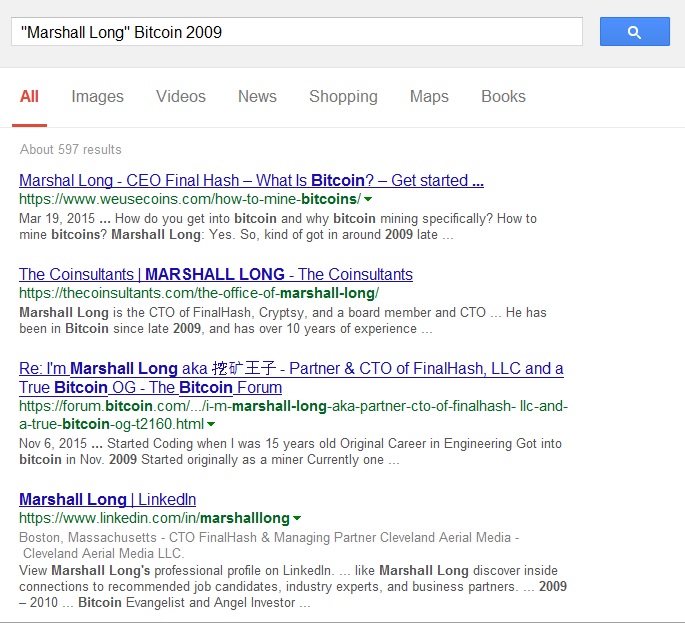Screen dimensions: 685x623
Task: Open The Coinsultants MARSHALL LONG result
Action: coord(216,274)
